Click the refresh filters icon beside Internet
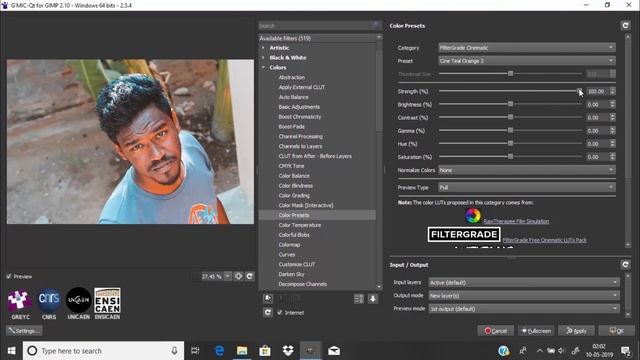Viewport: 640px width, 360px height. click(268, 312)
